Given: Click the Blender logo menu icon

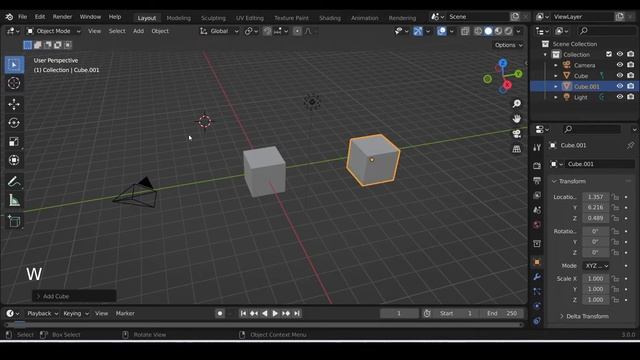Looking at the screenshot, I should click(x=9, y=17).
